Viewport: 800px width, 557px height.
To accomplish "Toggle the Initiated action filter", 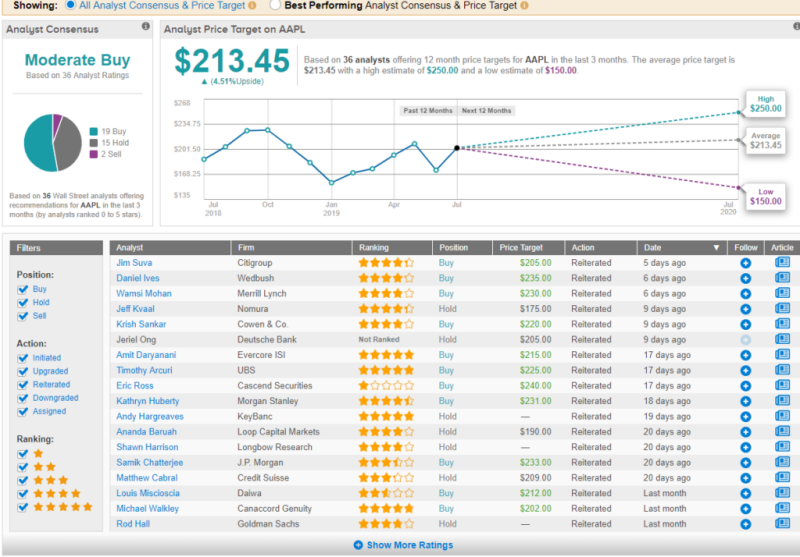I will tap(22, 358).
